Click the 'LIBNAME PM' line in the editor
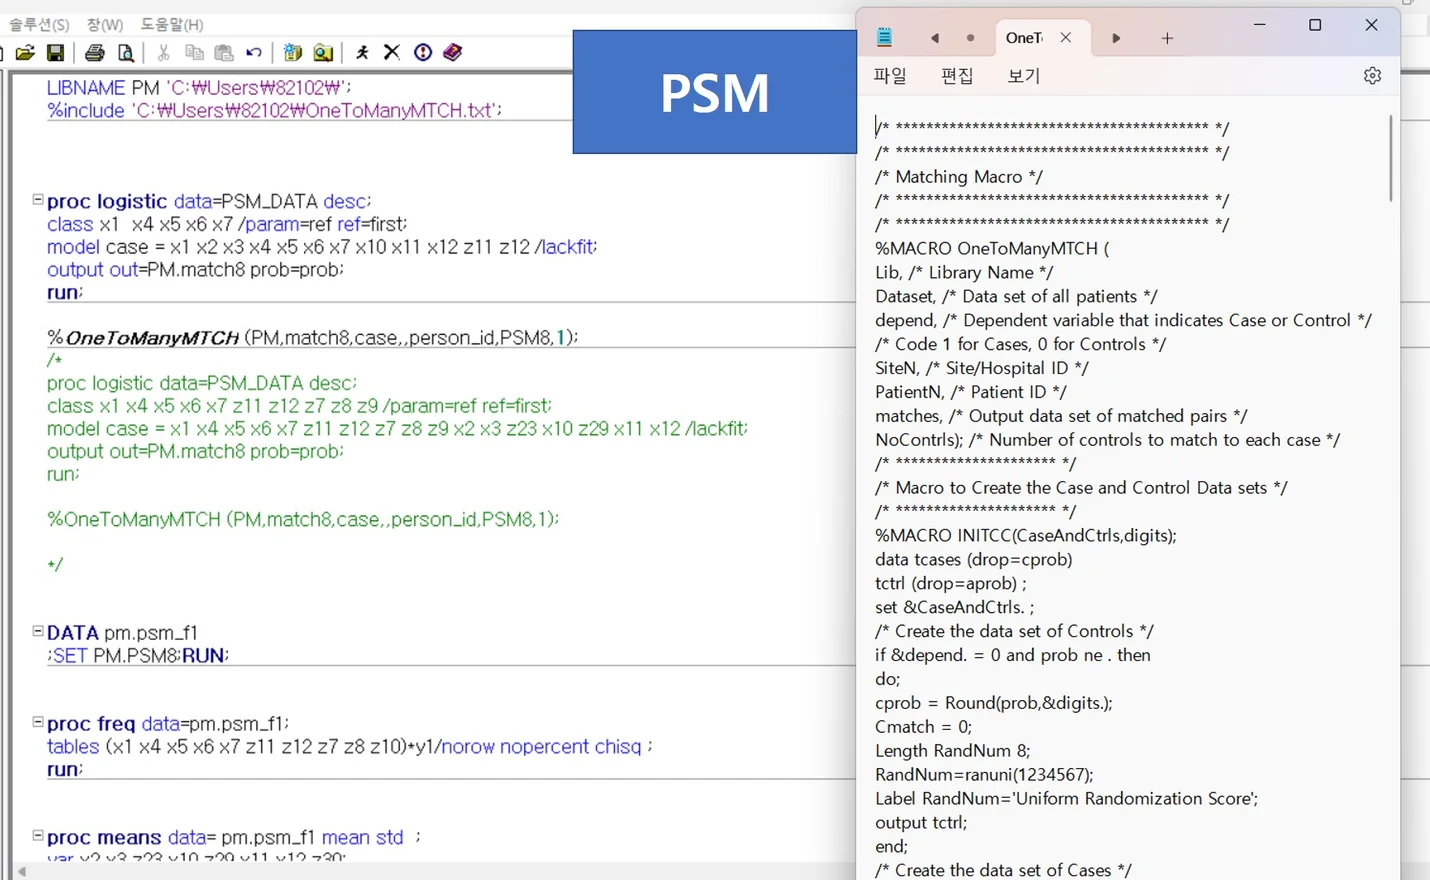Viewport: 1430px width, 880px height. (x=199, y=88)
